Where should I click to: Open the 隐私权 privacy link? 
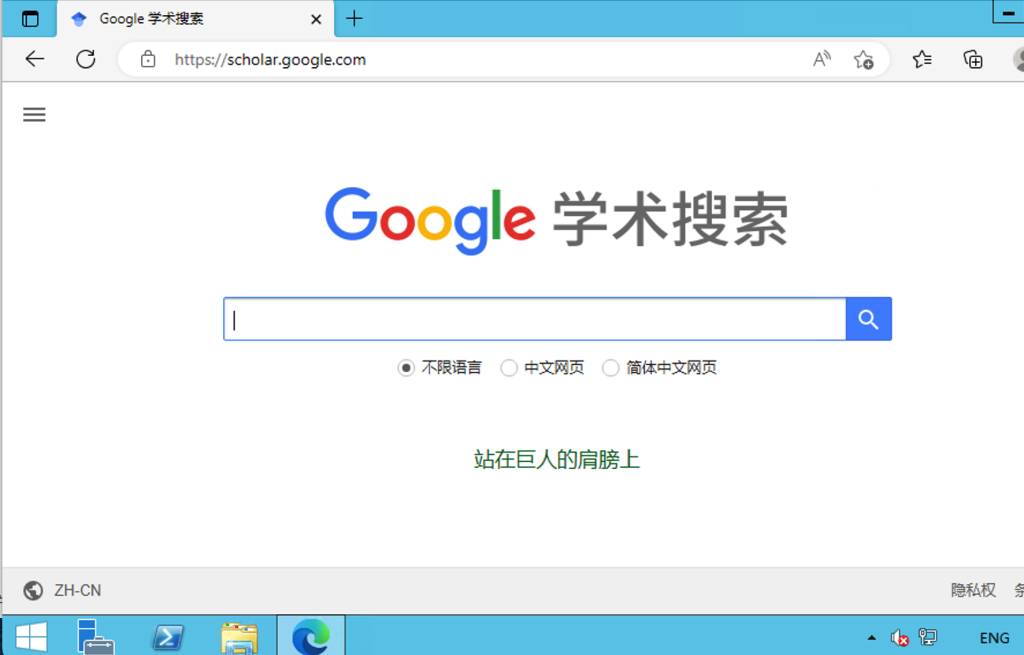pyautogui.click(x=973, y=590)
